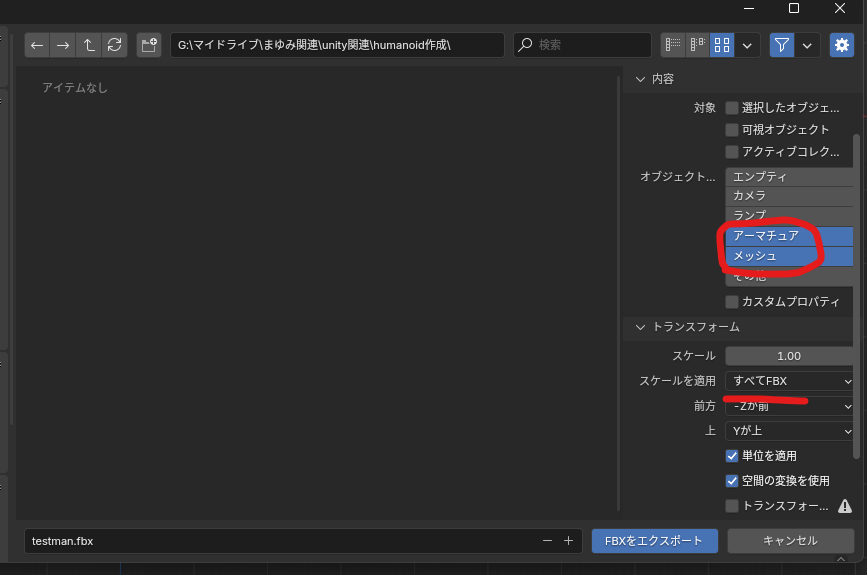Create a new folder
Screen dimensions: 867x575
click(x=149, y=45)
